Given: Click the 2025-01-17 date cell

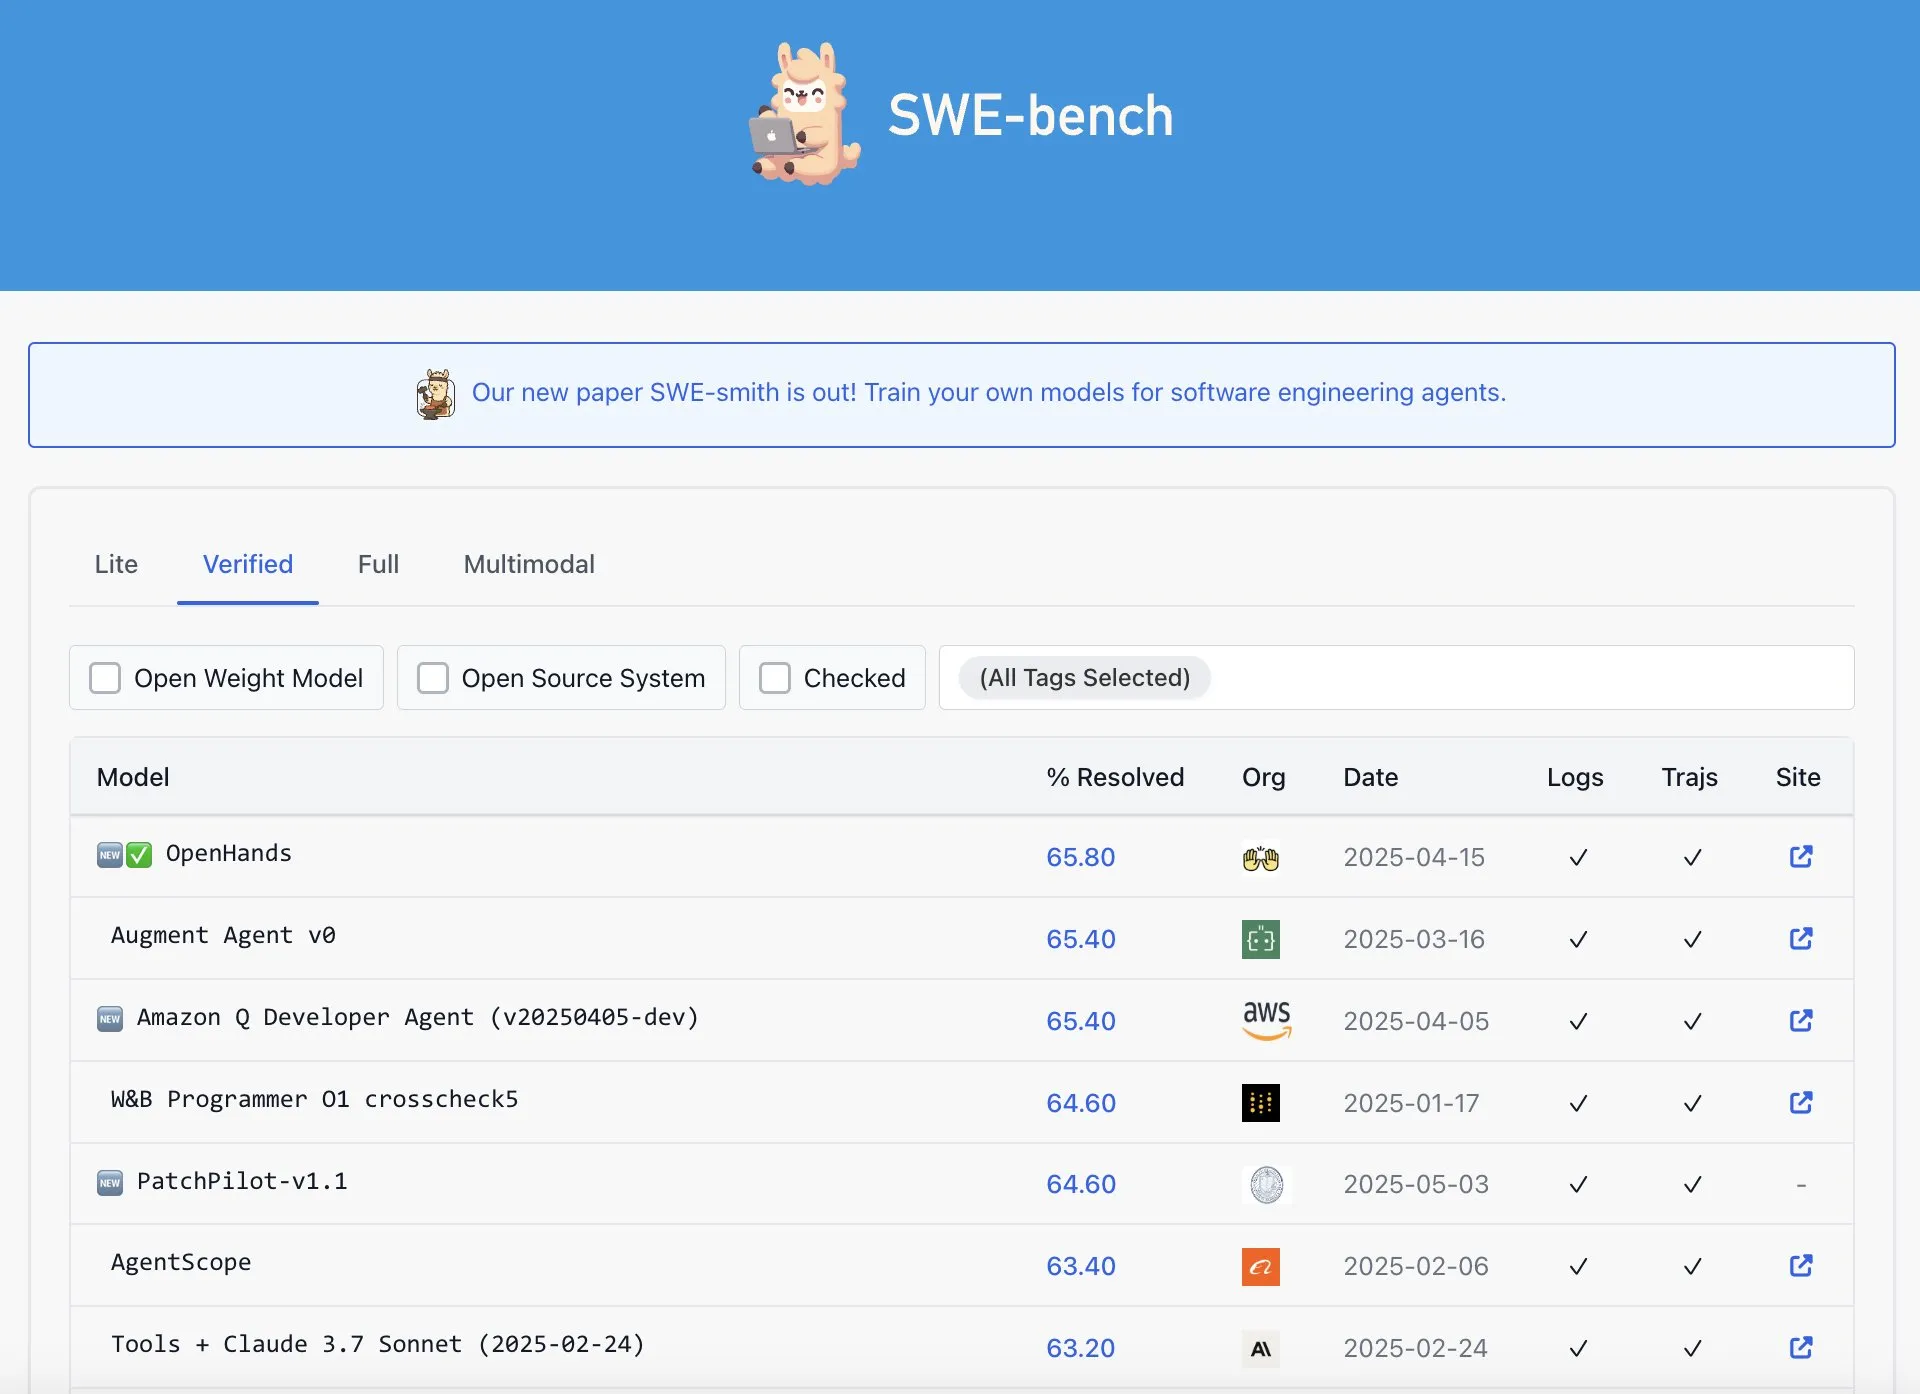Looking at the screenshot, I should tap(1411, 1104).
